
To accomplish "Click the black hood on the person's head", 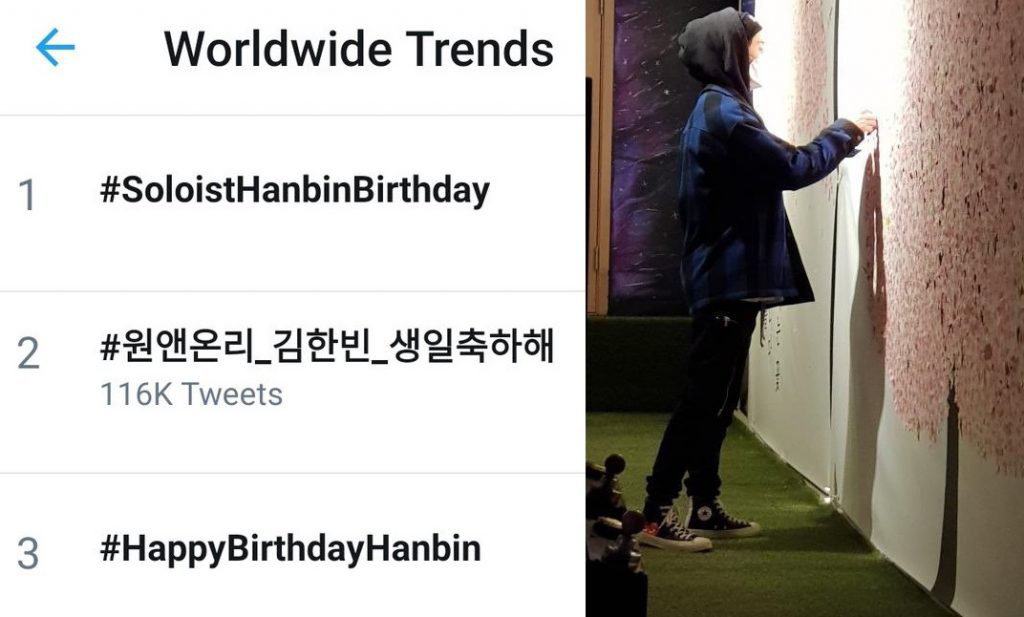I will 715,49.
